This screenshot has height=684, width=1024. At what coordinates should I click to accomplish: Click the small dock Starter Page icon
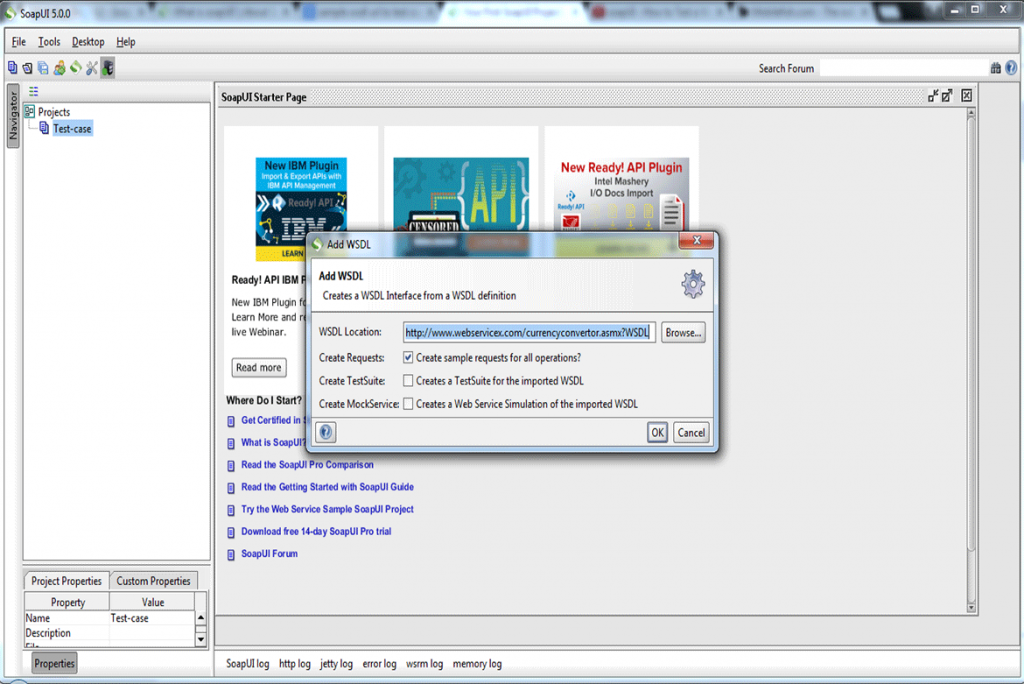pyautogui.click(x=933, y=96)
